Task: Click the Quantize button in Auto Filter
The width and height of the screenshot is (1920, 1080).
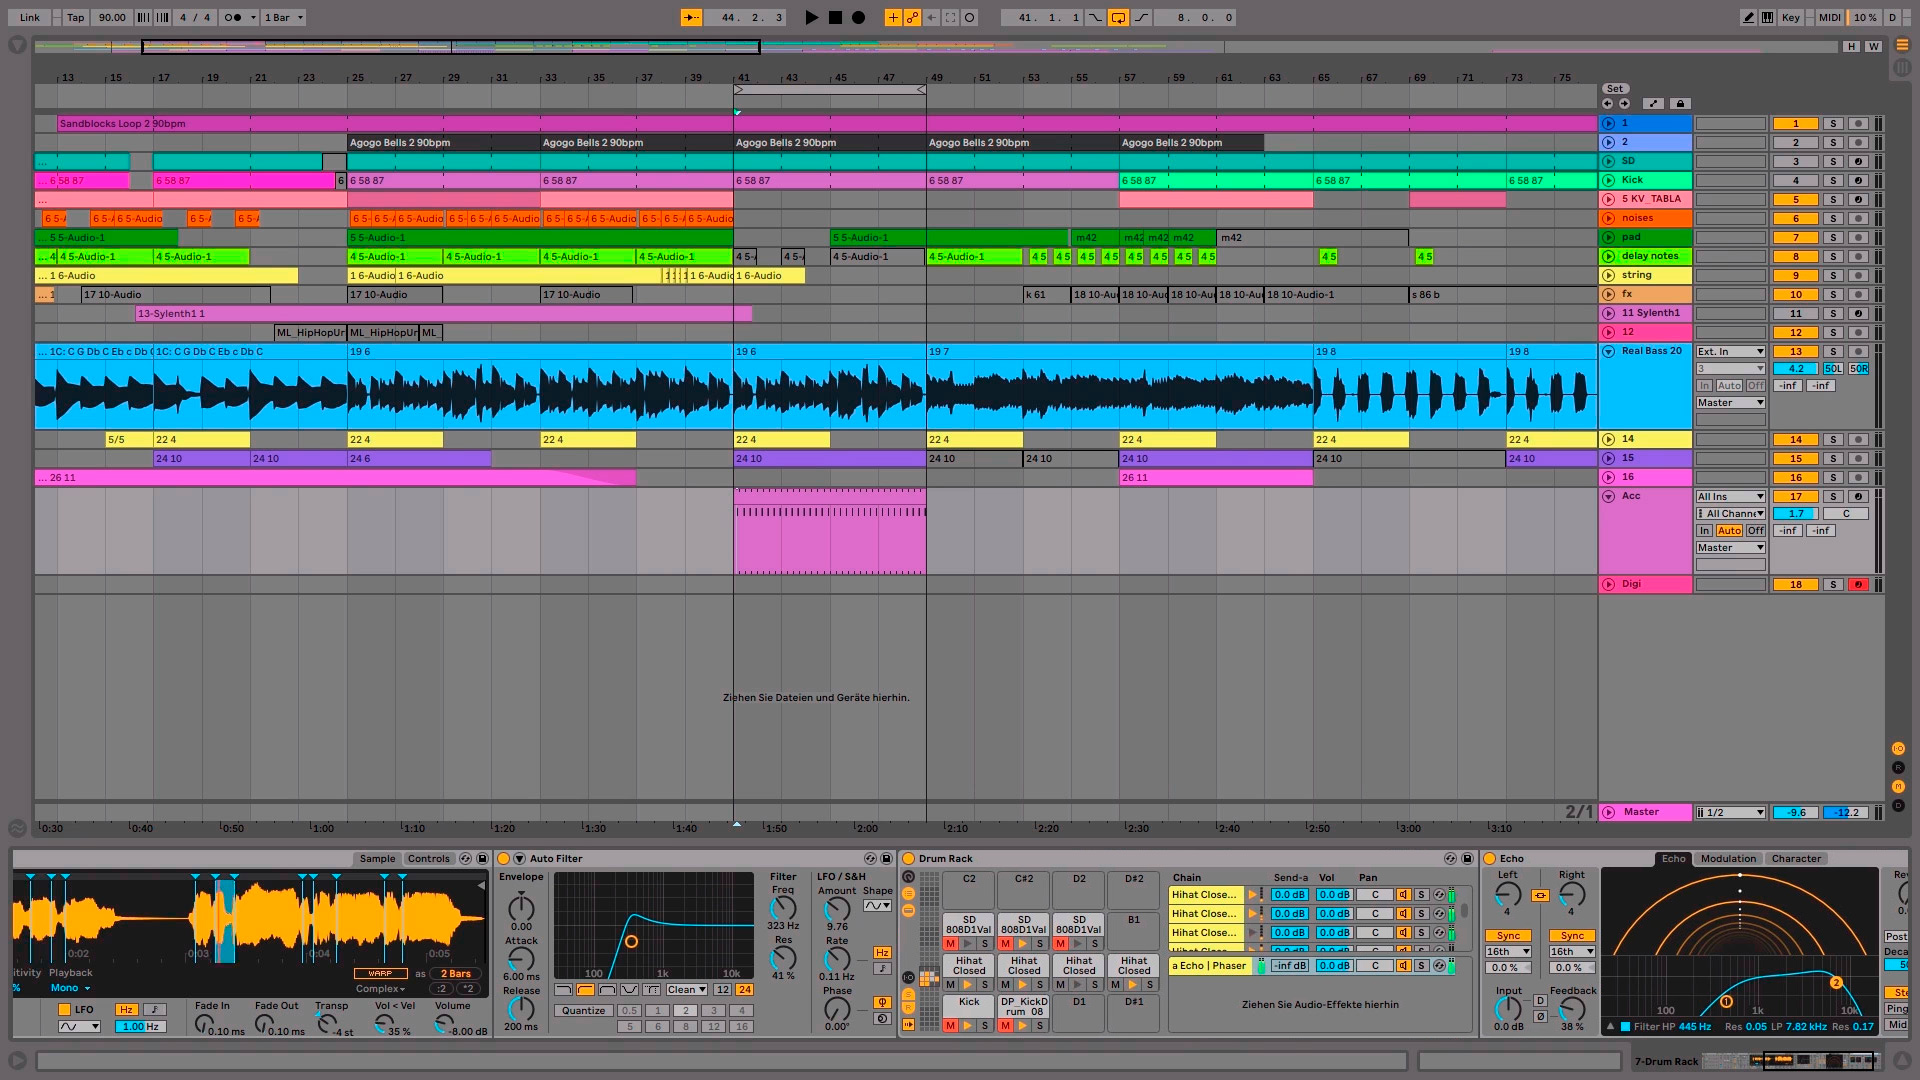Action: point(583,1010)
